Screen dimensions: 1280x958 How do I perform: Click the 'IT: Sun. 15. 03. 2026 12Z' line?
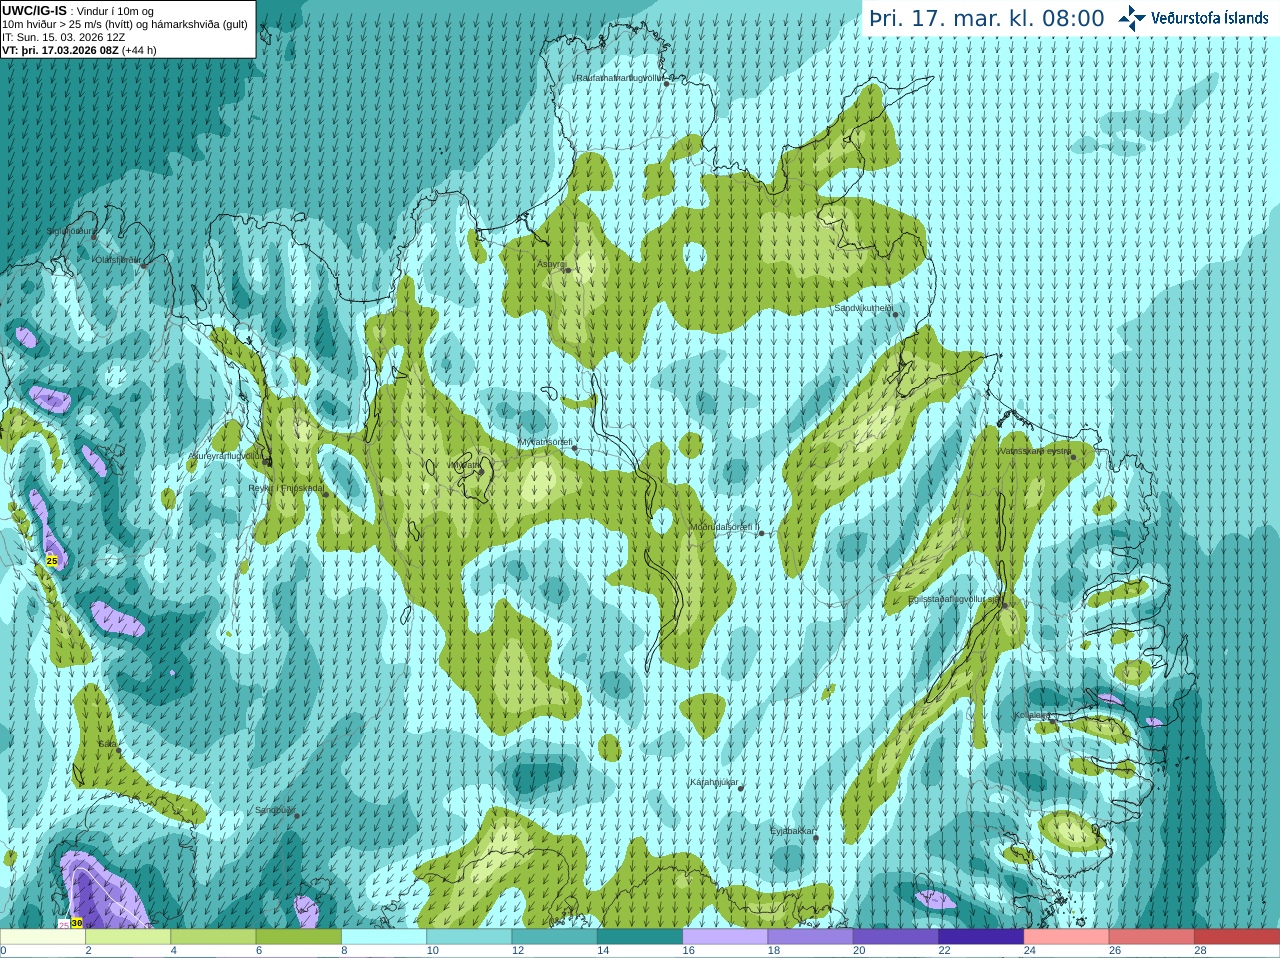tap(63, 37)
